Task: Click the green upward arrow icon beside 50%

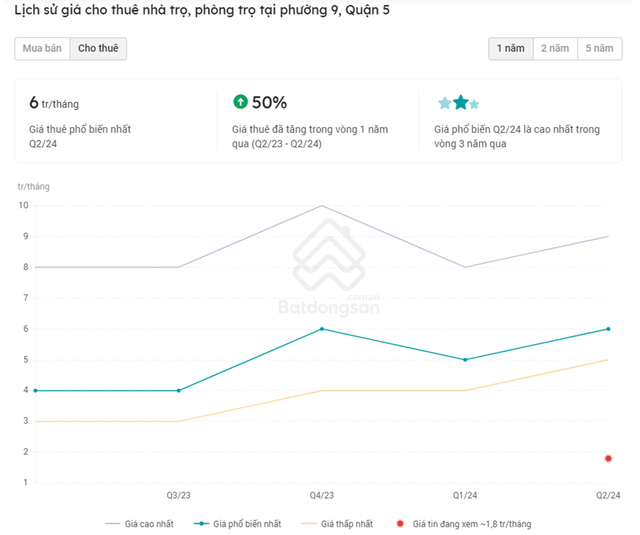Action: (240, 102)
